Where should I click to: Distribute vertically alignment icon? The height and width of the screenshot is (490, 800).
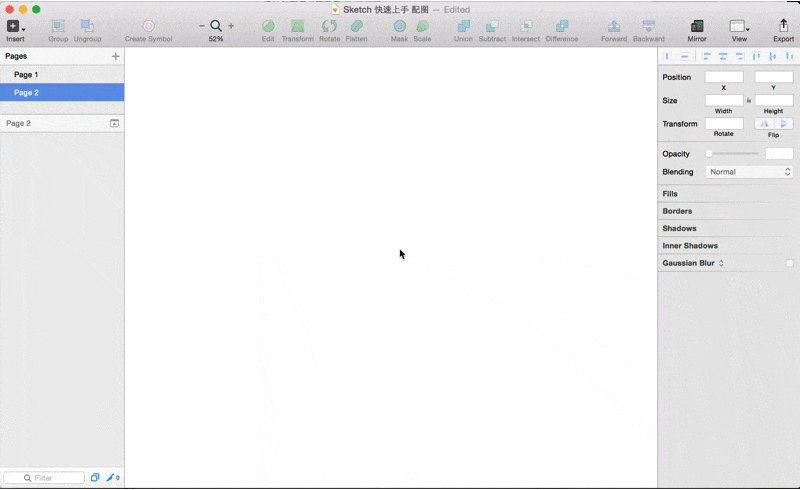pos(685,56)
